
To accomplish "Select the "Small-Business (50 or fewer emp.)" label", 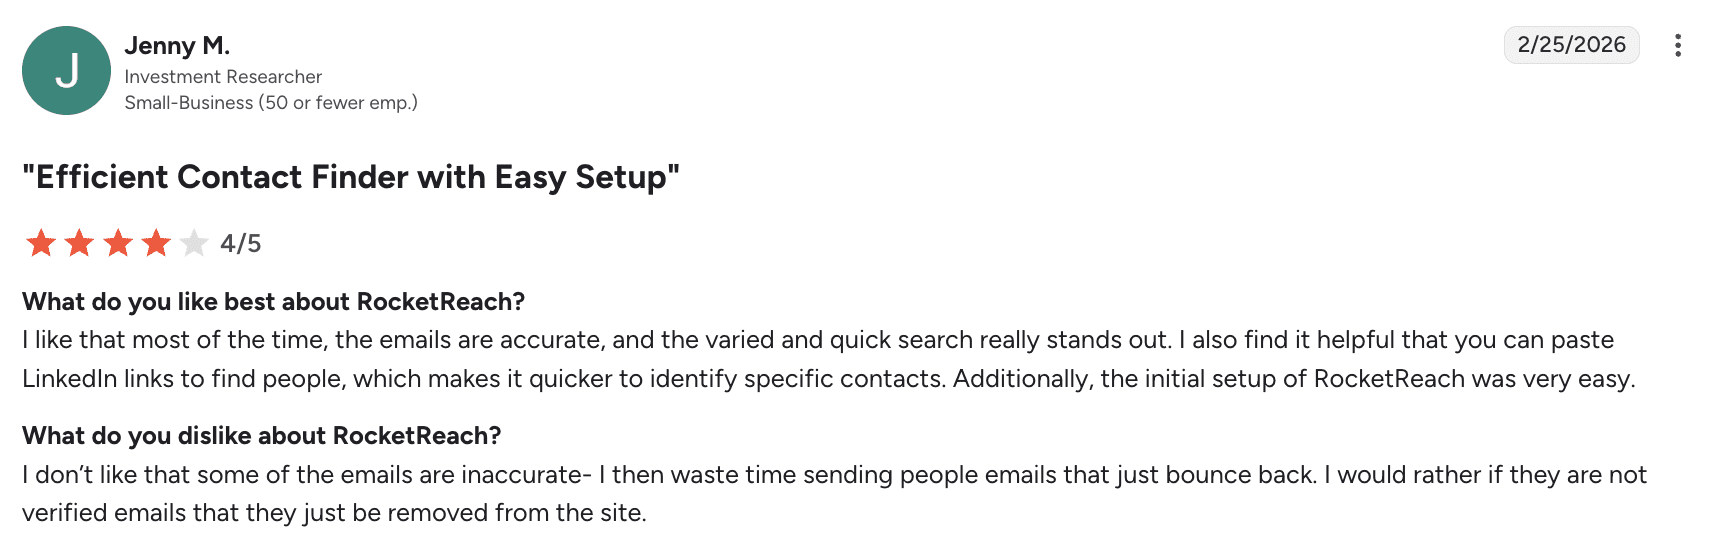I will tap(271, 103).
